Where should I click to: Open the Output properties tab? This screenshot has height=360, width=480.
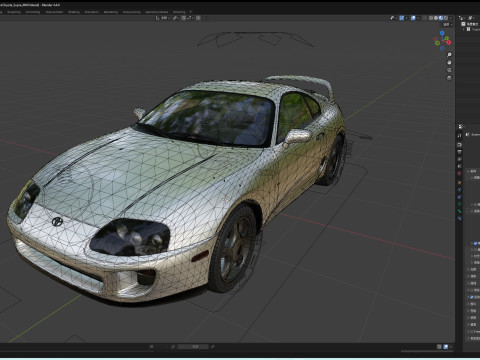pos(460,152)
